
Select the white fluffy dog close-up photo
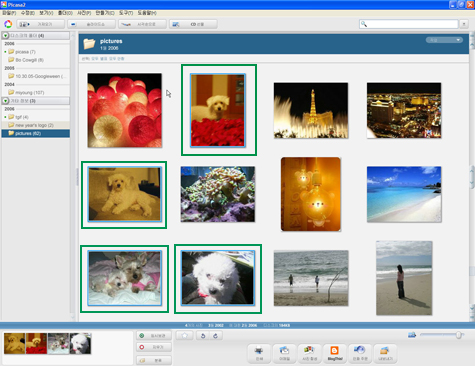click(218, 278)
